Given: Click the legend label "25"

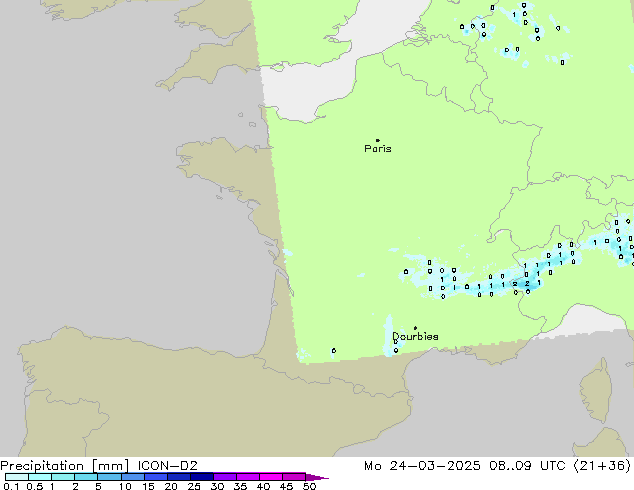Looking at the screenshot, I should (x=194, y=486).
